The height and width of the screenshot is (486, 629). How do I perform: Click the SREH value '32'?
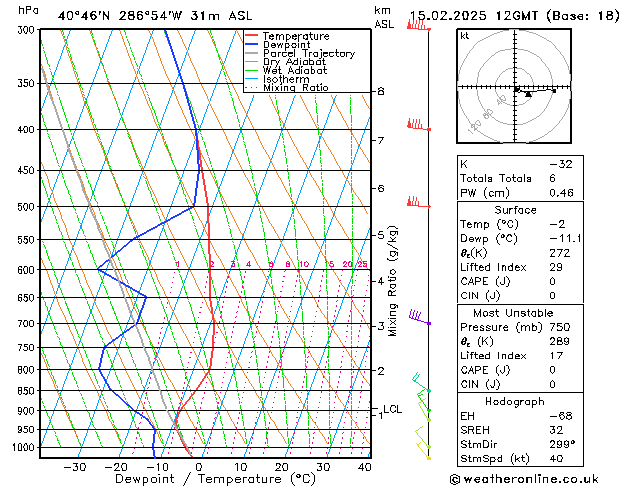point(556,430)
